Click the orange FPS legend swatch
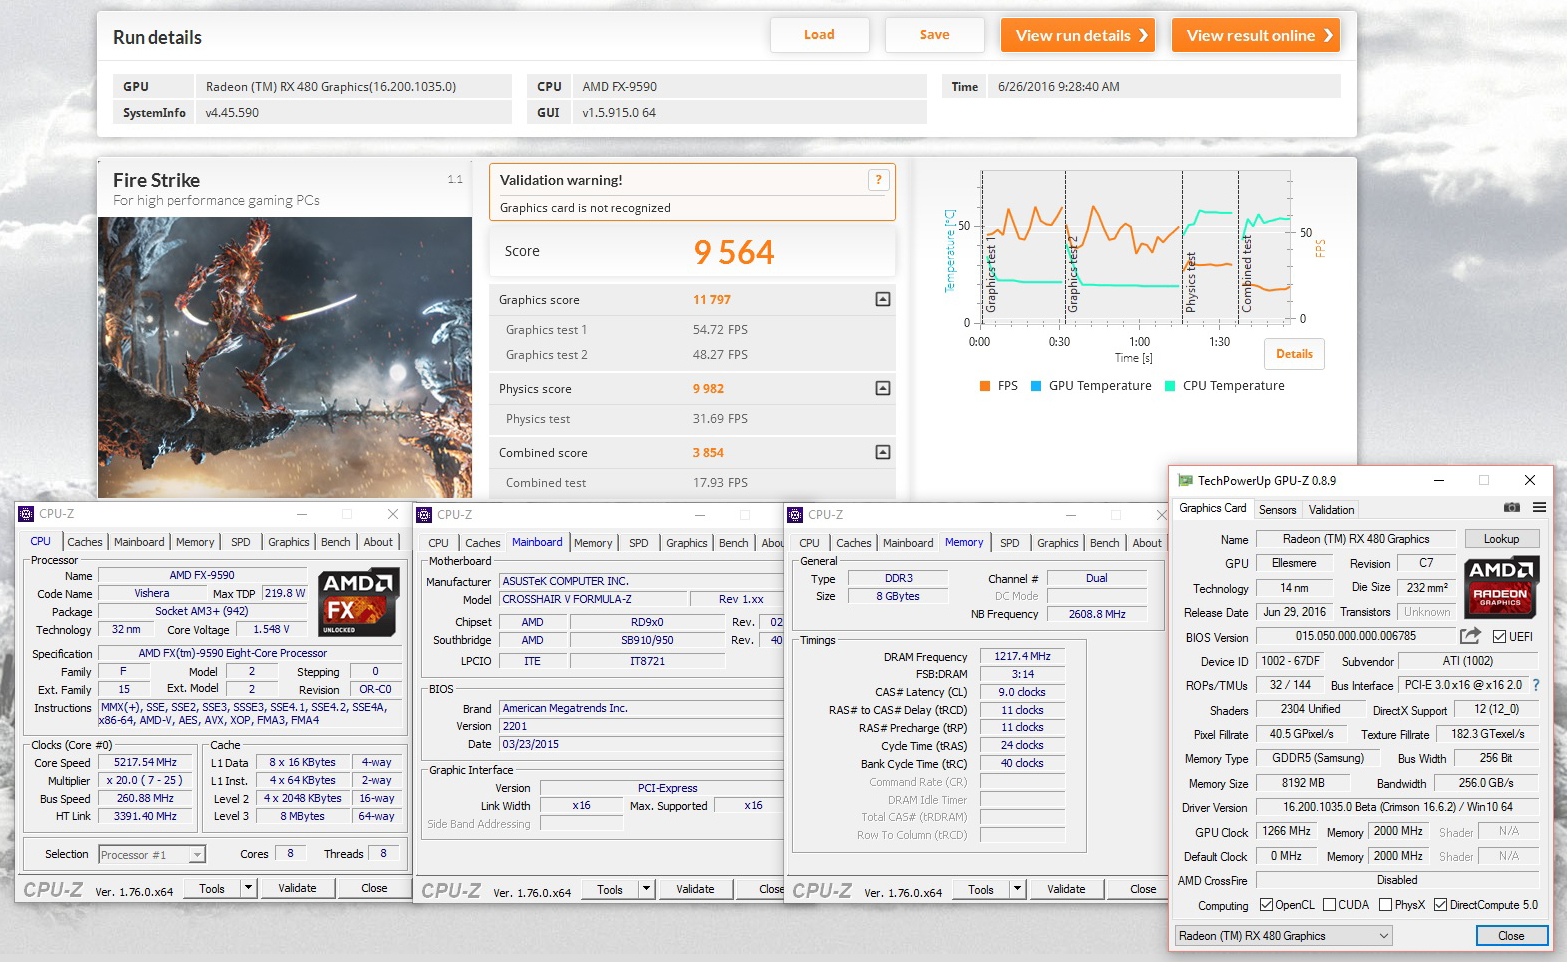Image resolution: width=1567 pixels, height=962 pixels. tap(986, 386)
